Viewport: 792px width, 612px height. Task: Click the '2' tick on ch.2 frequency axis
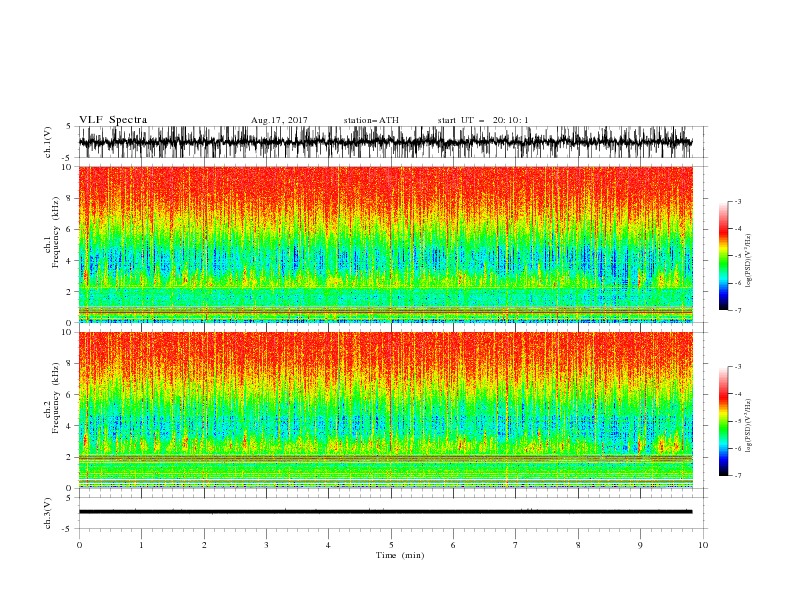point(71,457)
